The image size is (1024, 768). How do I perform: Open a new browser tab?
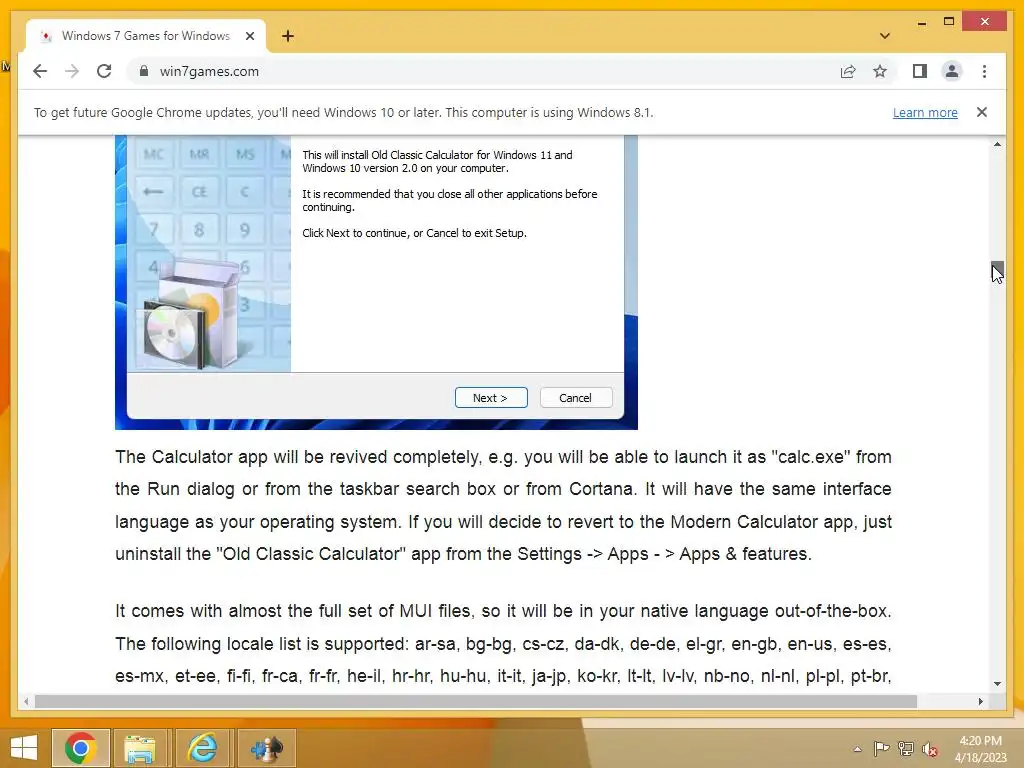point(287,36)
